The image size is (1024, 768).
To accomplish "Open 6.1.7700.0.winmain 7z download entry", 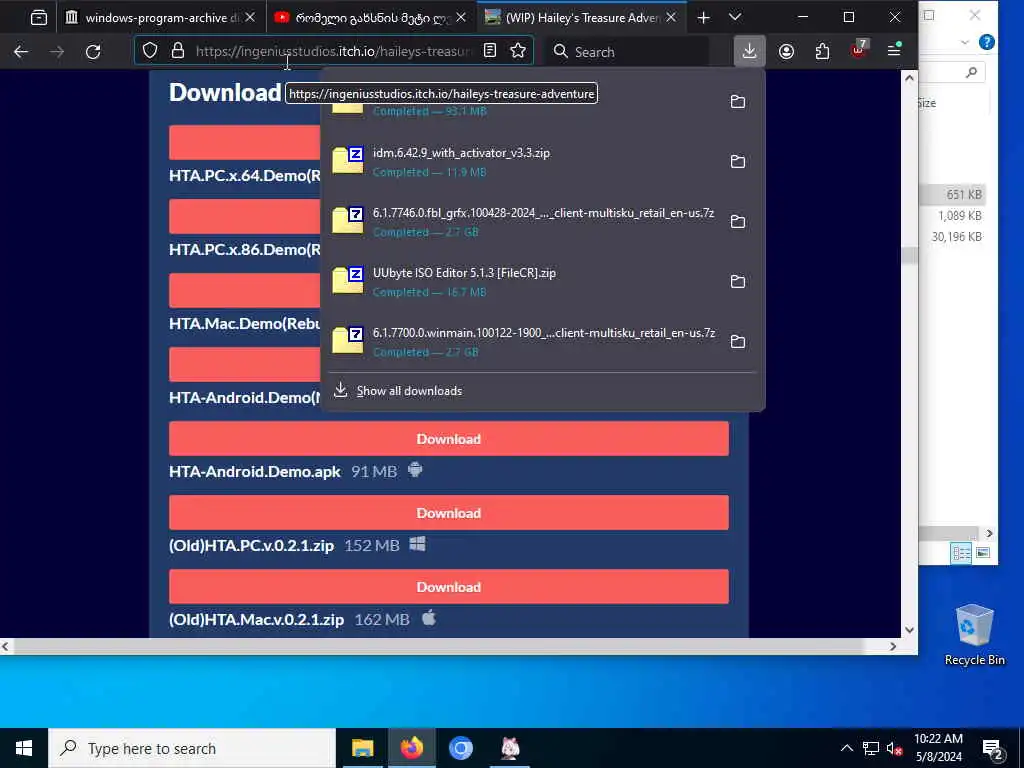I will (x=522, y=342).
